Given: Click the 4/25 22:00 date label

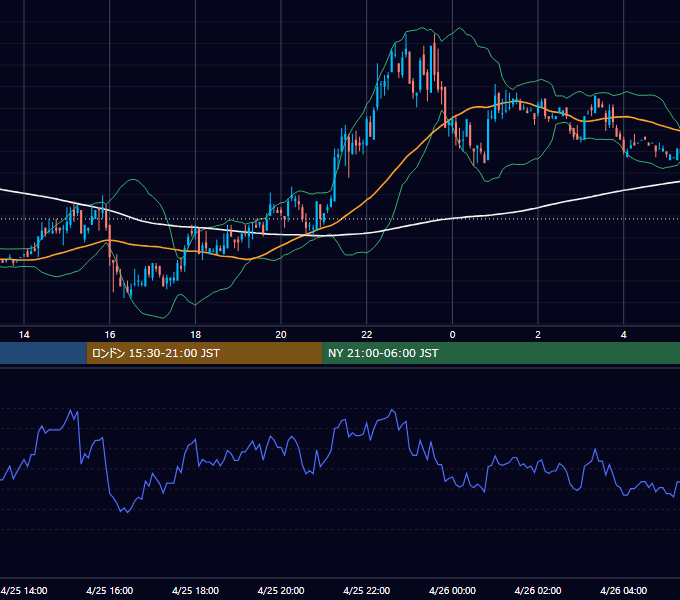Looking at the screenshot, I should [367, 590].
